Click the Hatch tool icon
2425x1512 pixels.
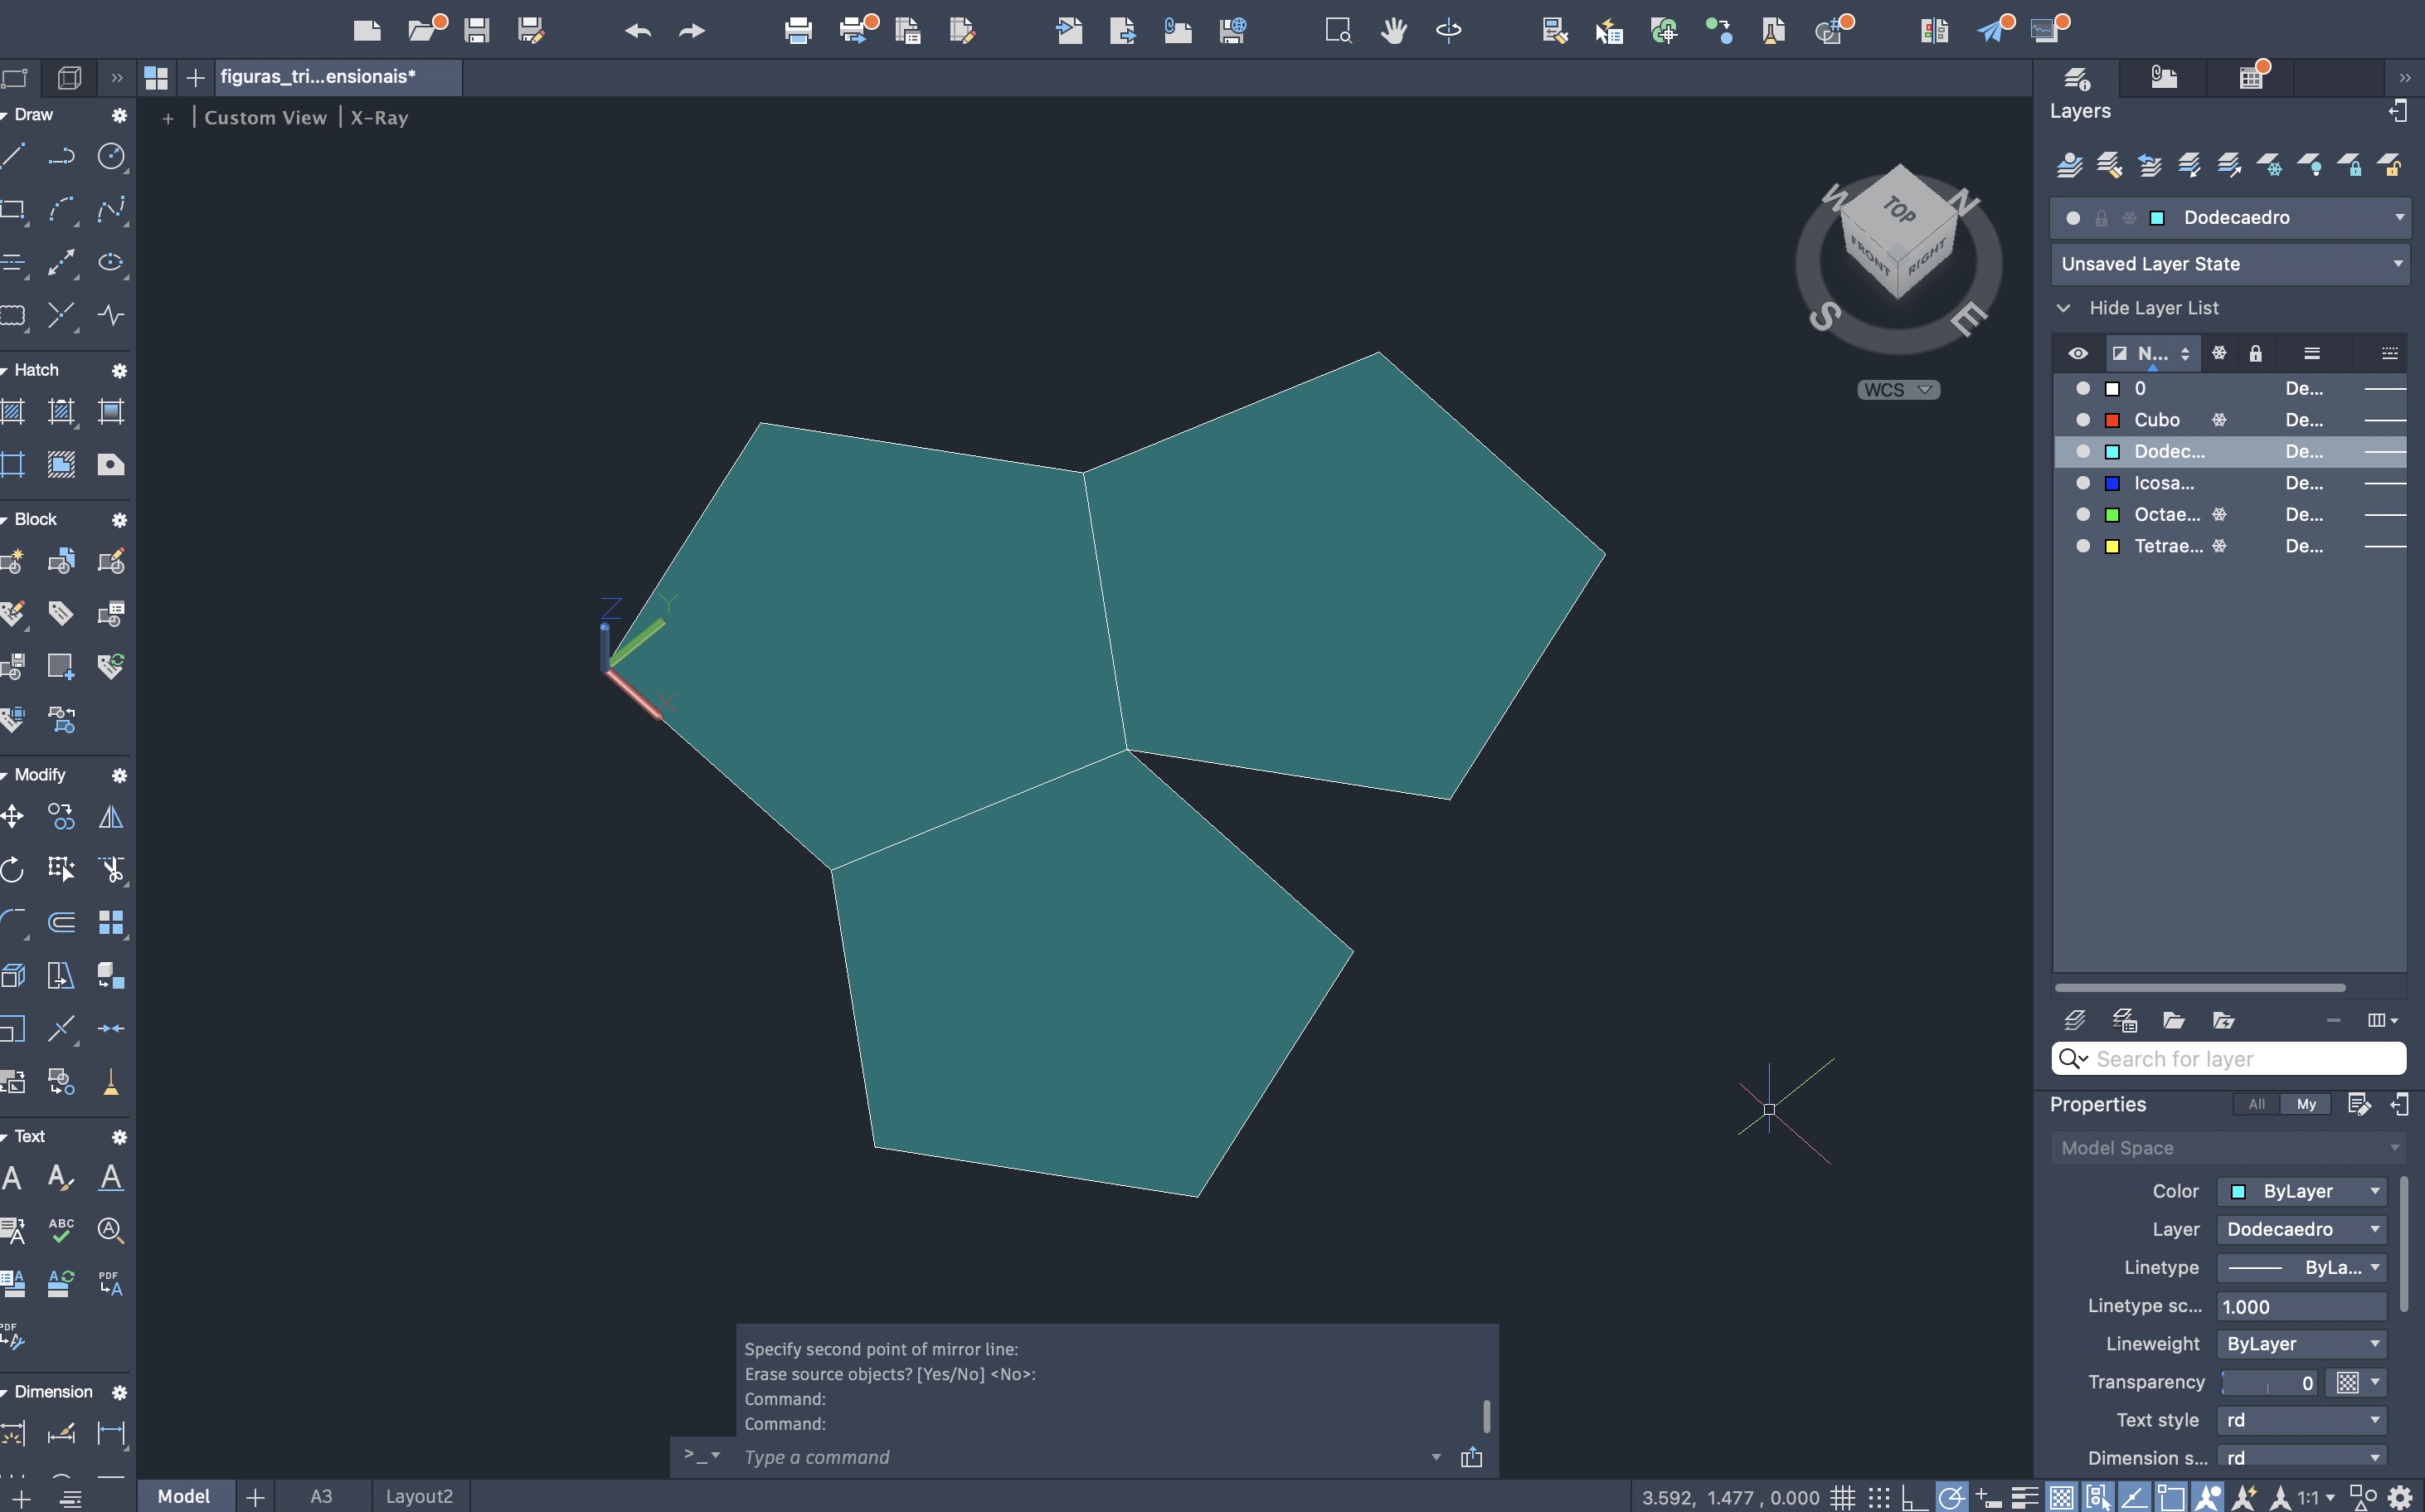pyautogui.click(x=13, y=412)
